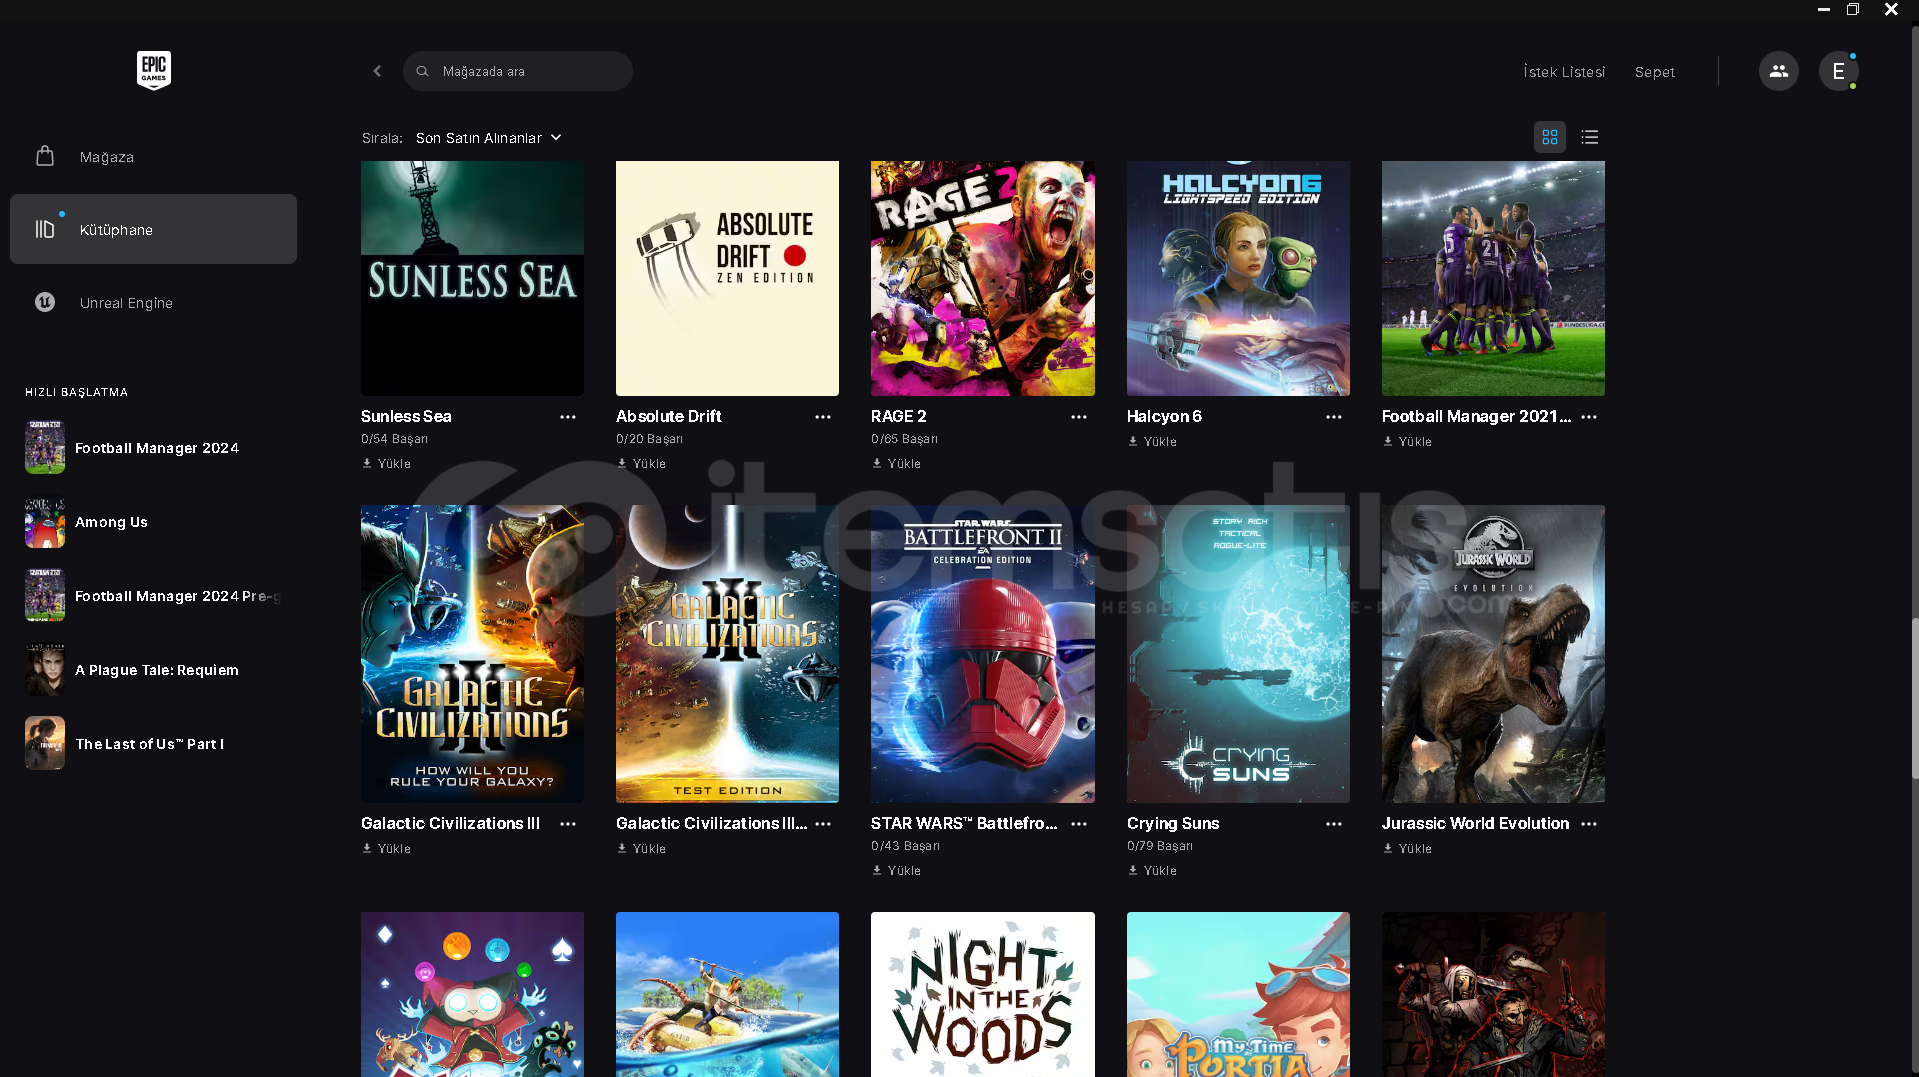Click Yükle under Crying Suns
1919x1077 pixels.
click(x=1153, y=871)
